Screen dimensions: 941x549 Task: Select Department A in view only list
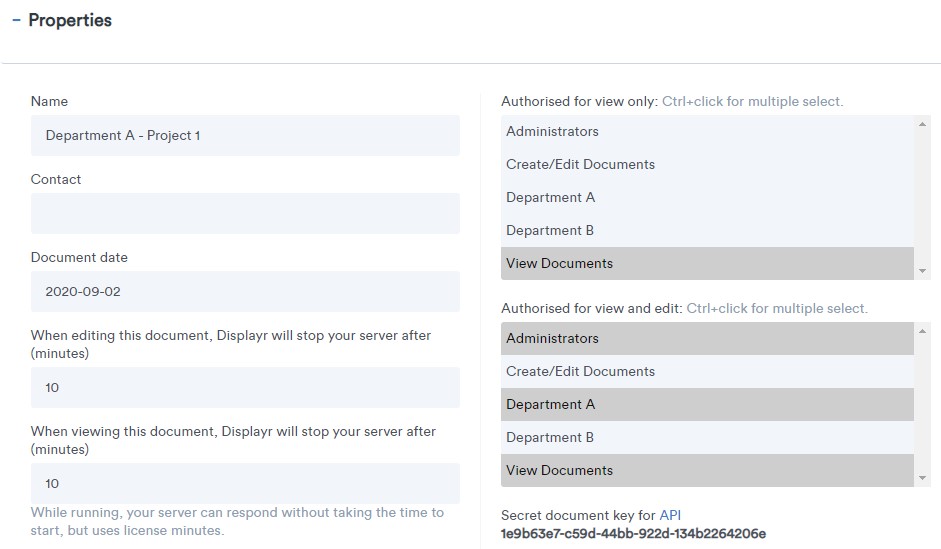(707, 197)
